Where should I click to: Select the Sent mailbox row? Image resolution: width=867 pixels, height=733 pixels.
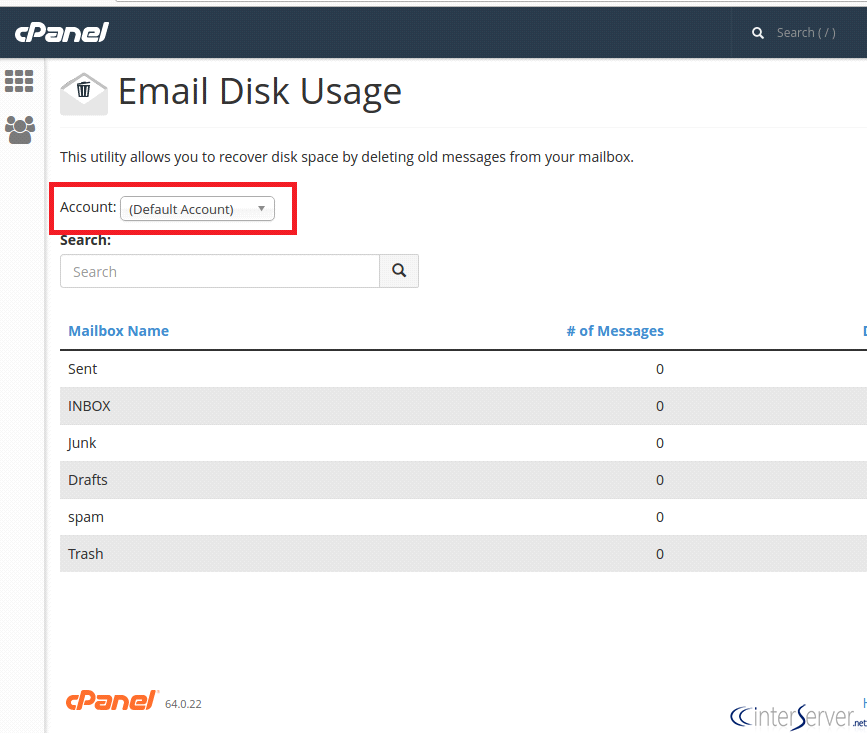click(82, 368)
